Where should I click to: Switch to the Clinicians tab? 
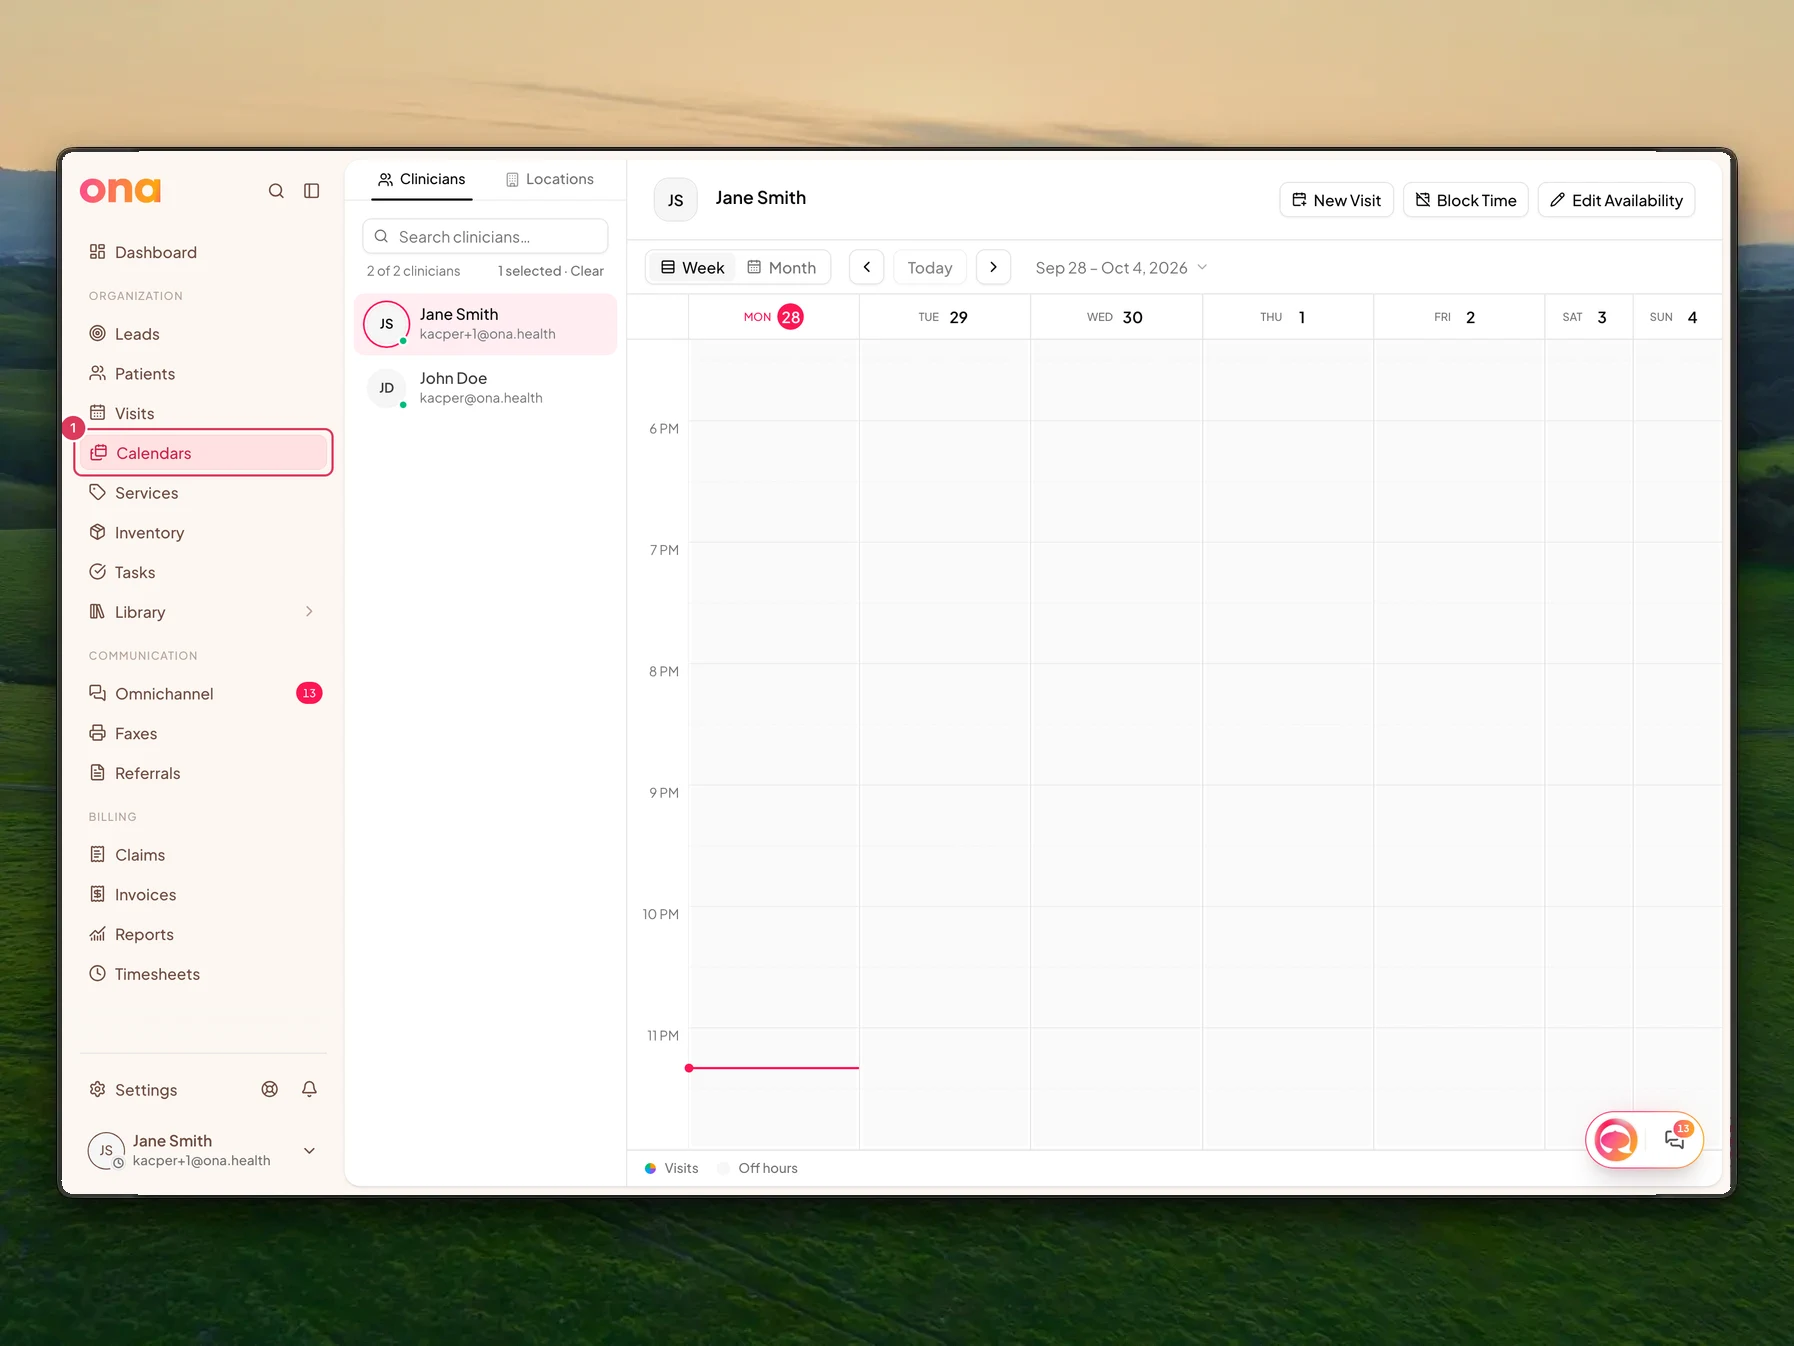pos(421,179)
